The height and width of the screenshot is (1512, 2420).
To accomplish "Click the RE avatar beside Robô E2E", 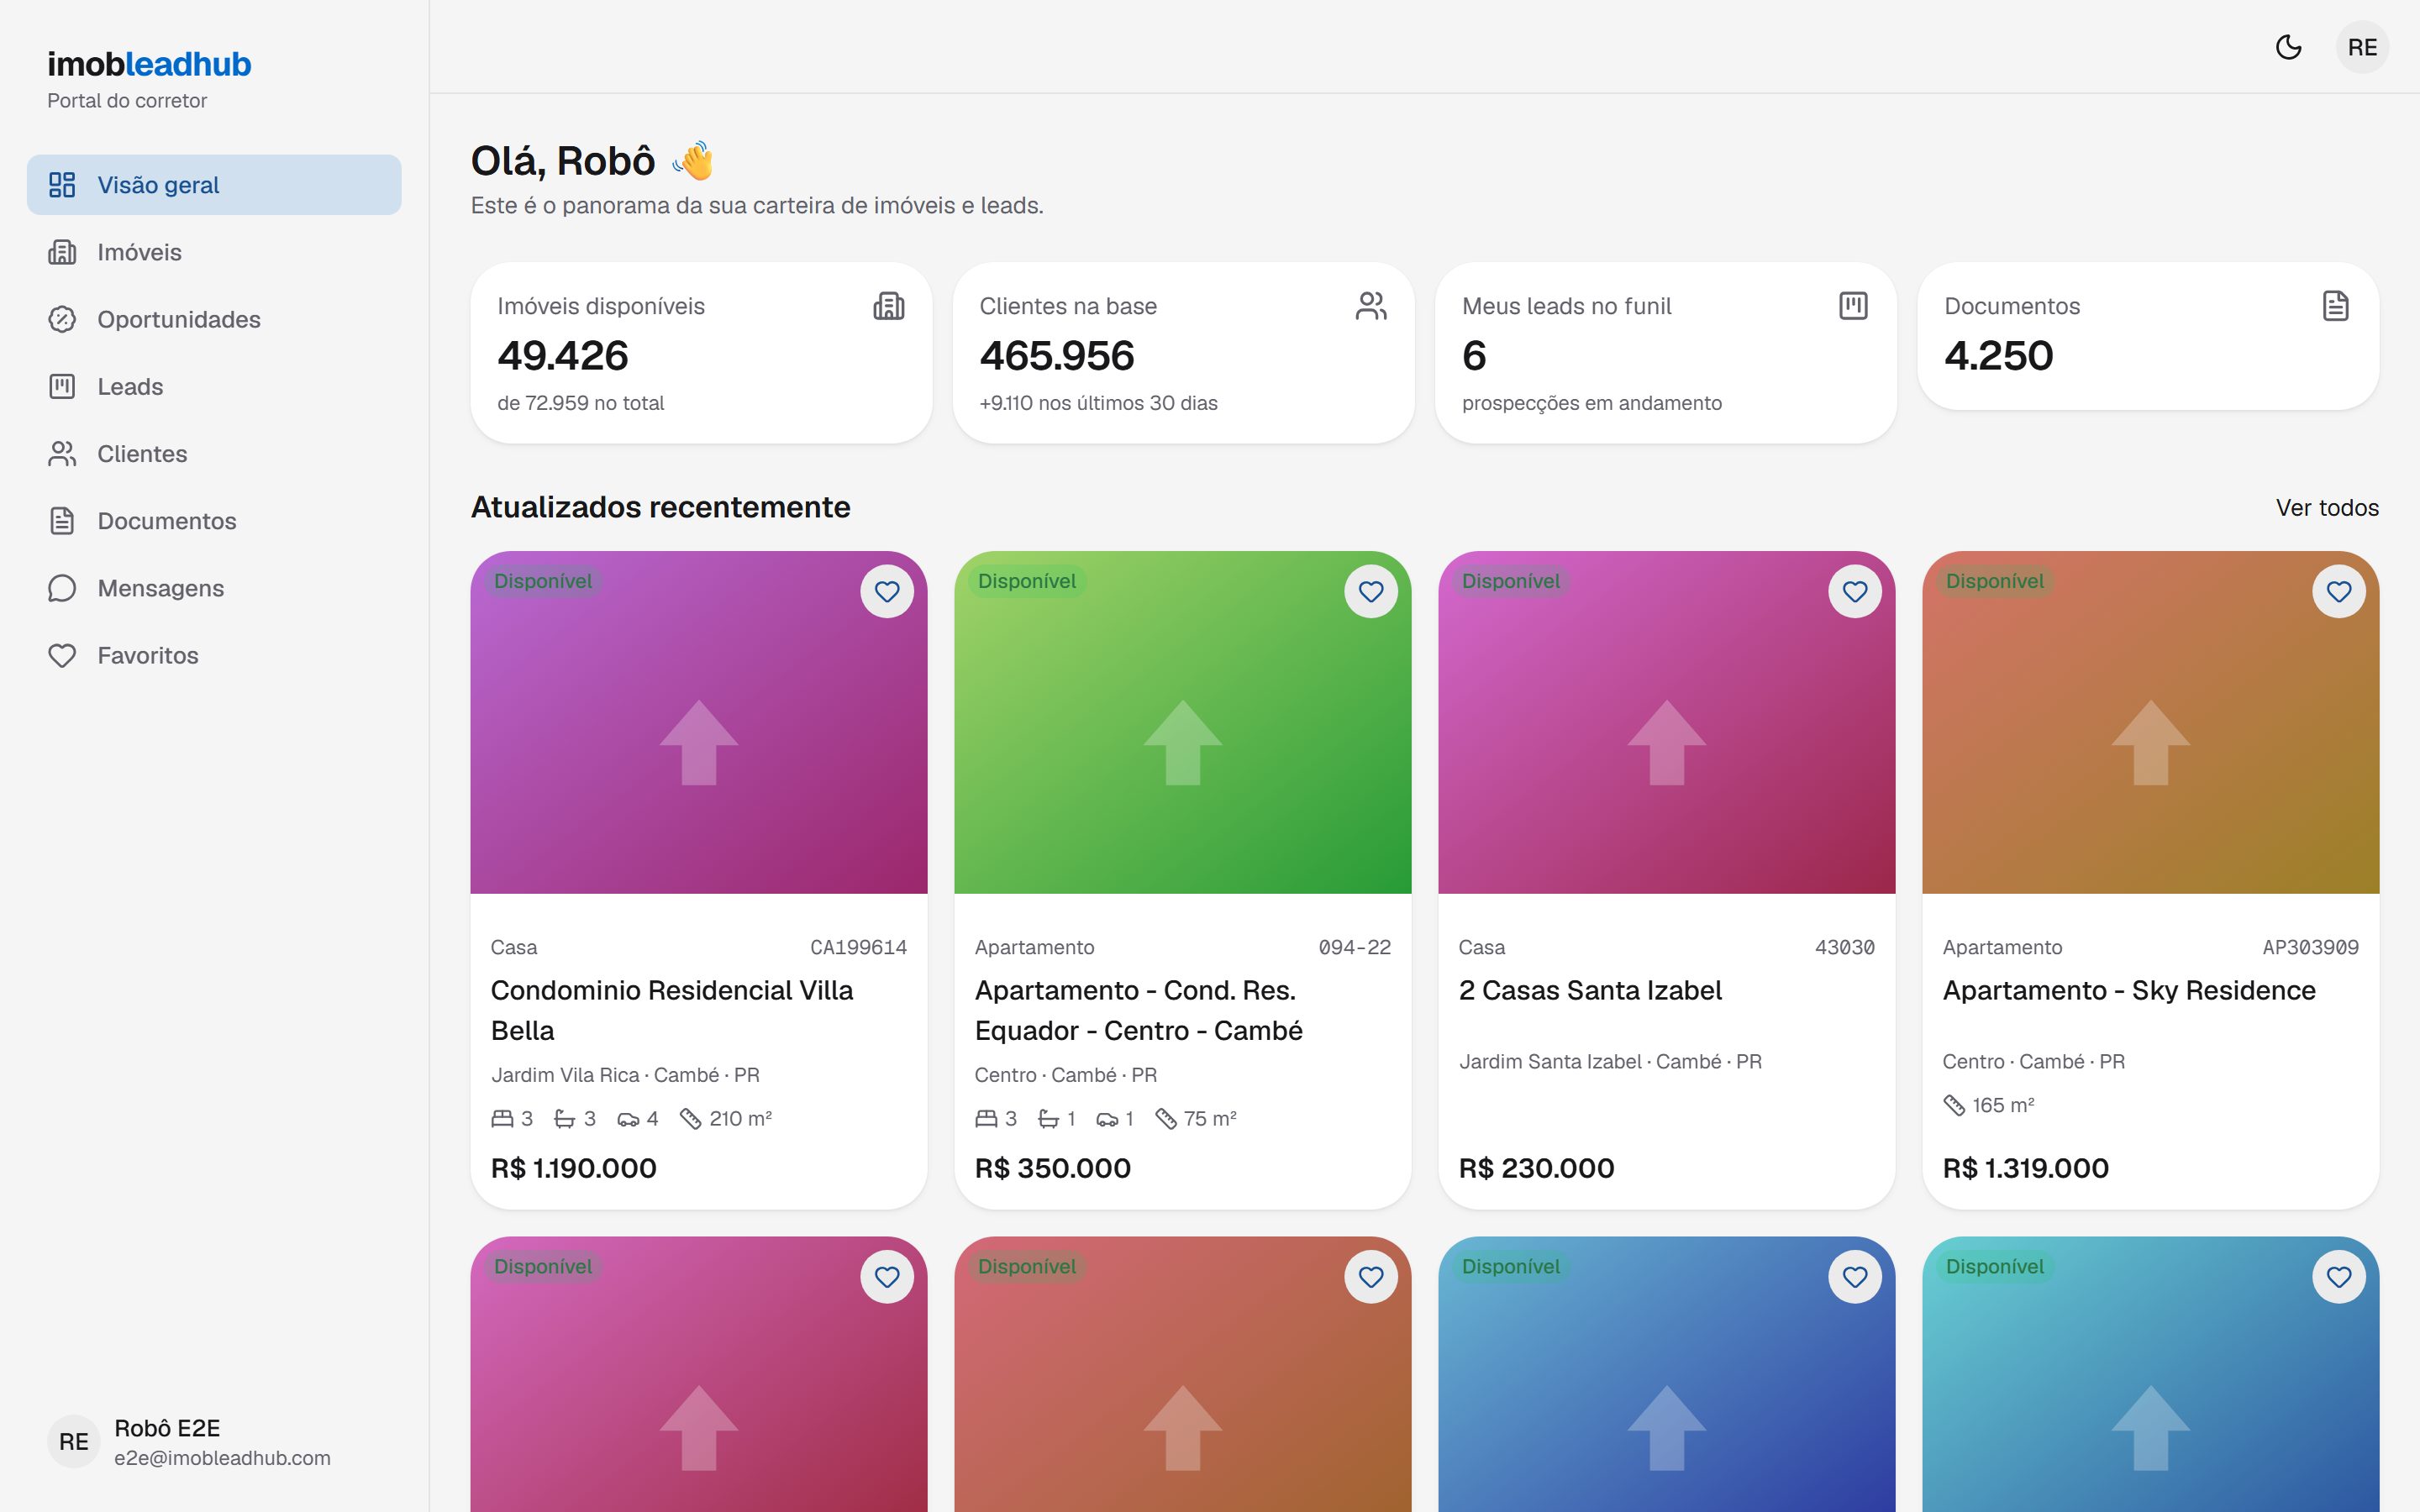I will pyautogui.click(x=74, y=1442).
